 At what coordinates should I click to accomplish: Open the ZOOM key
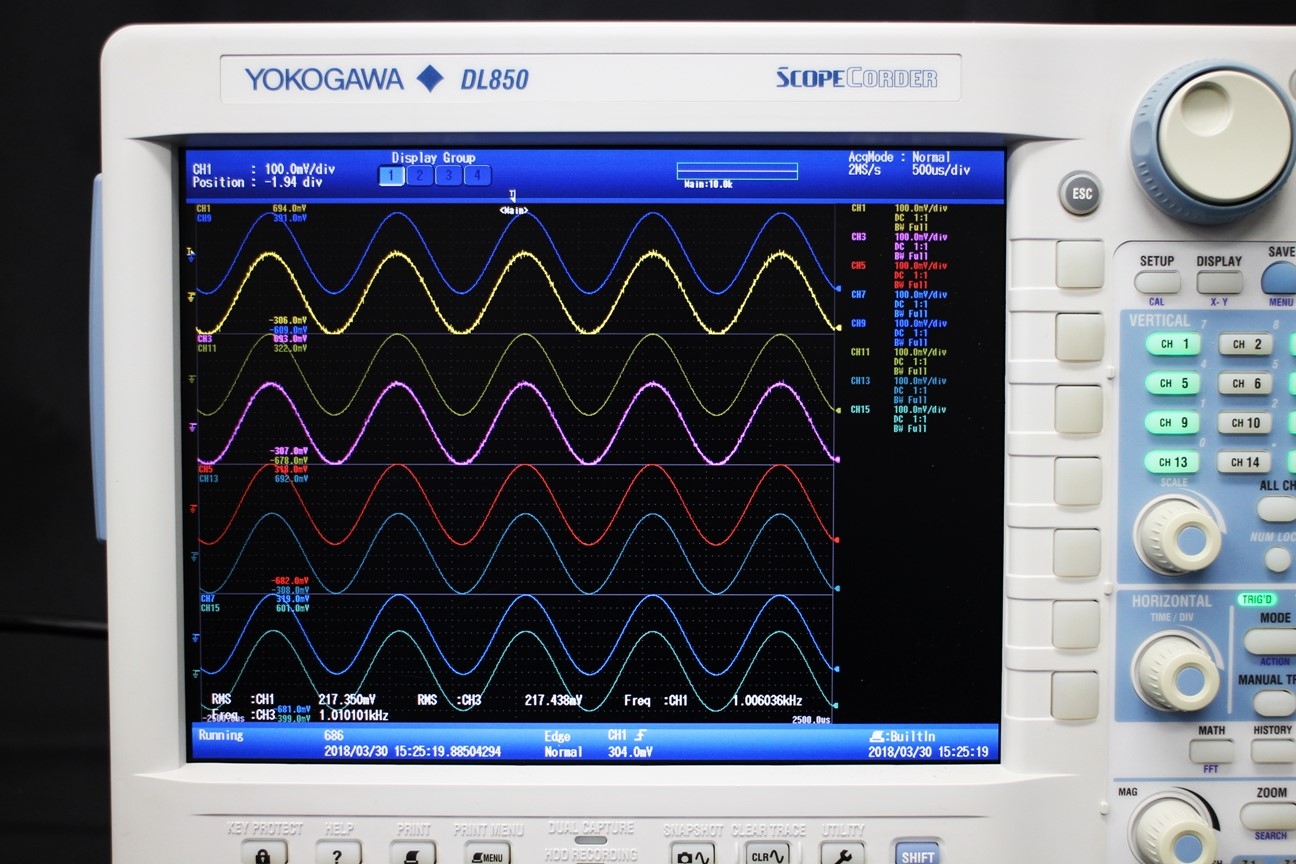(1268, 815)
